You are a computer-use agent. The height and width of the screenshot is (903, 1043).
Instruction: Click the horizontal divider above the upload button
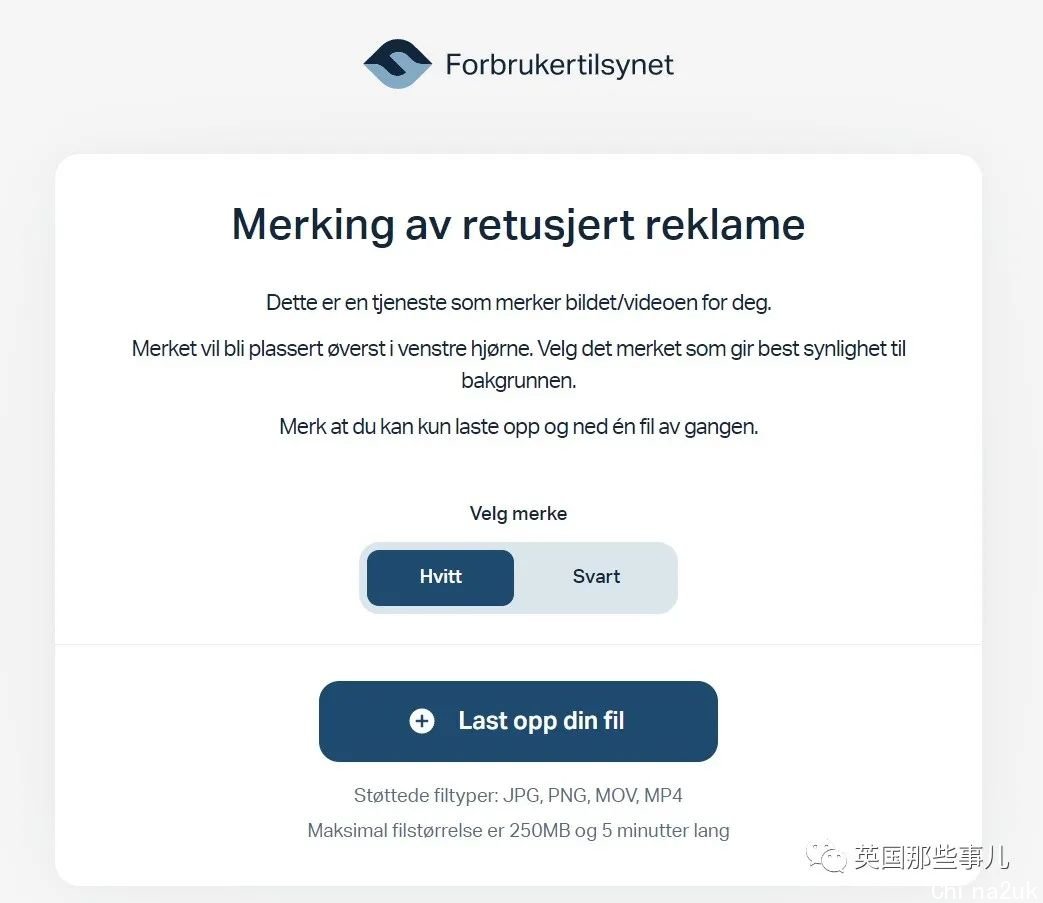pyautogui.click(x=518, y=644)
